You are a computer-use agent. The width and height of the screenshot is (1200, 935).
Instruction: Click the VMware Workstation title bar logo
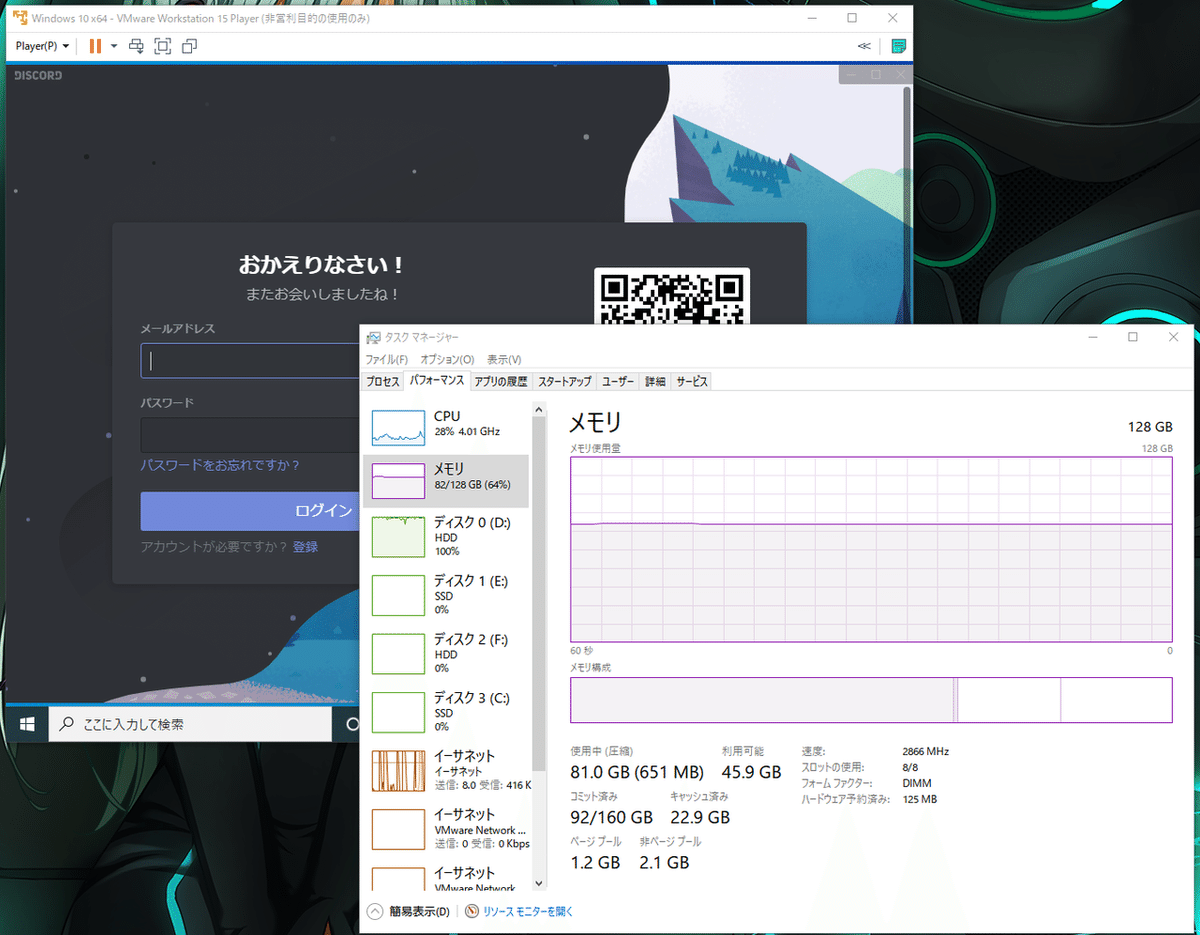coord(19,18)
